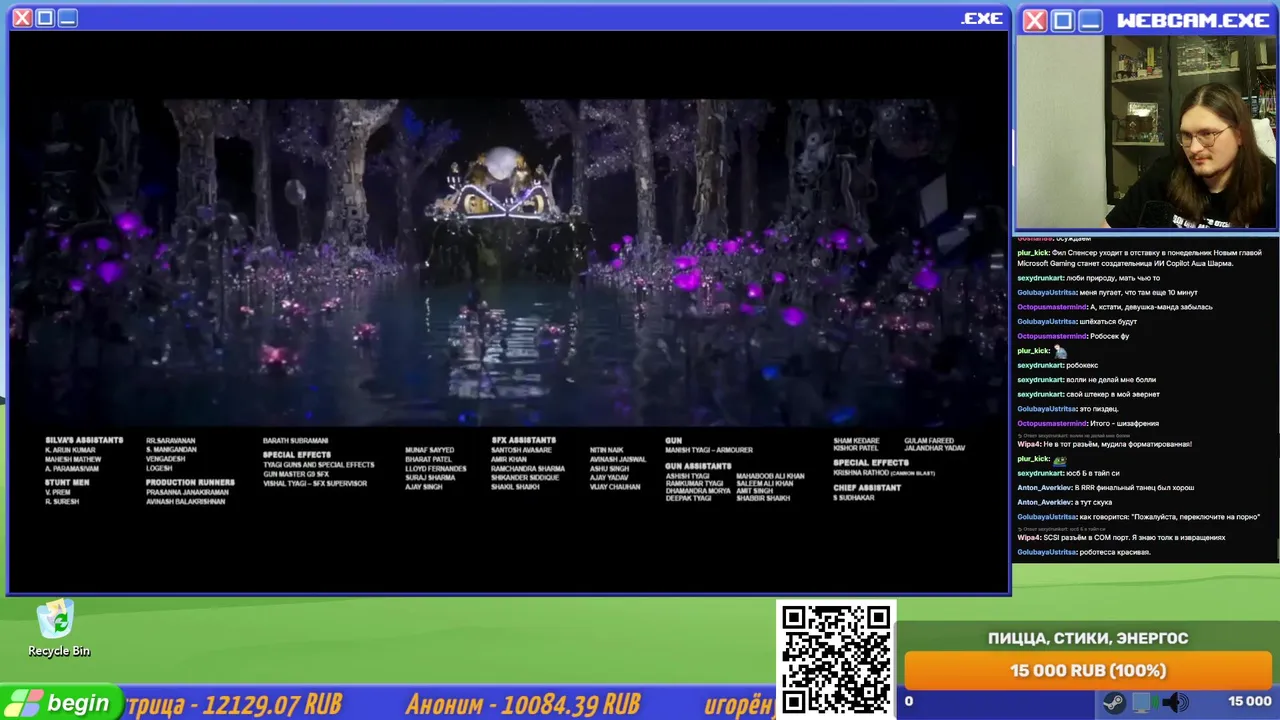Click credits heading CHIEF ASSISTANT
The width and height of the screenshot is (1280, 720).
pos(867,488)
